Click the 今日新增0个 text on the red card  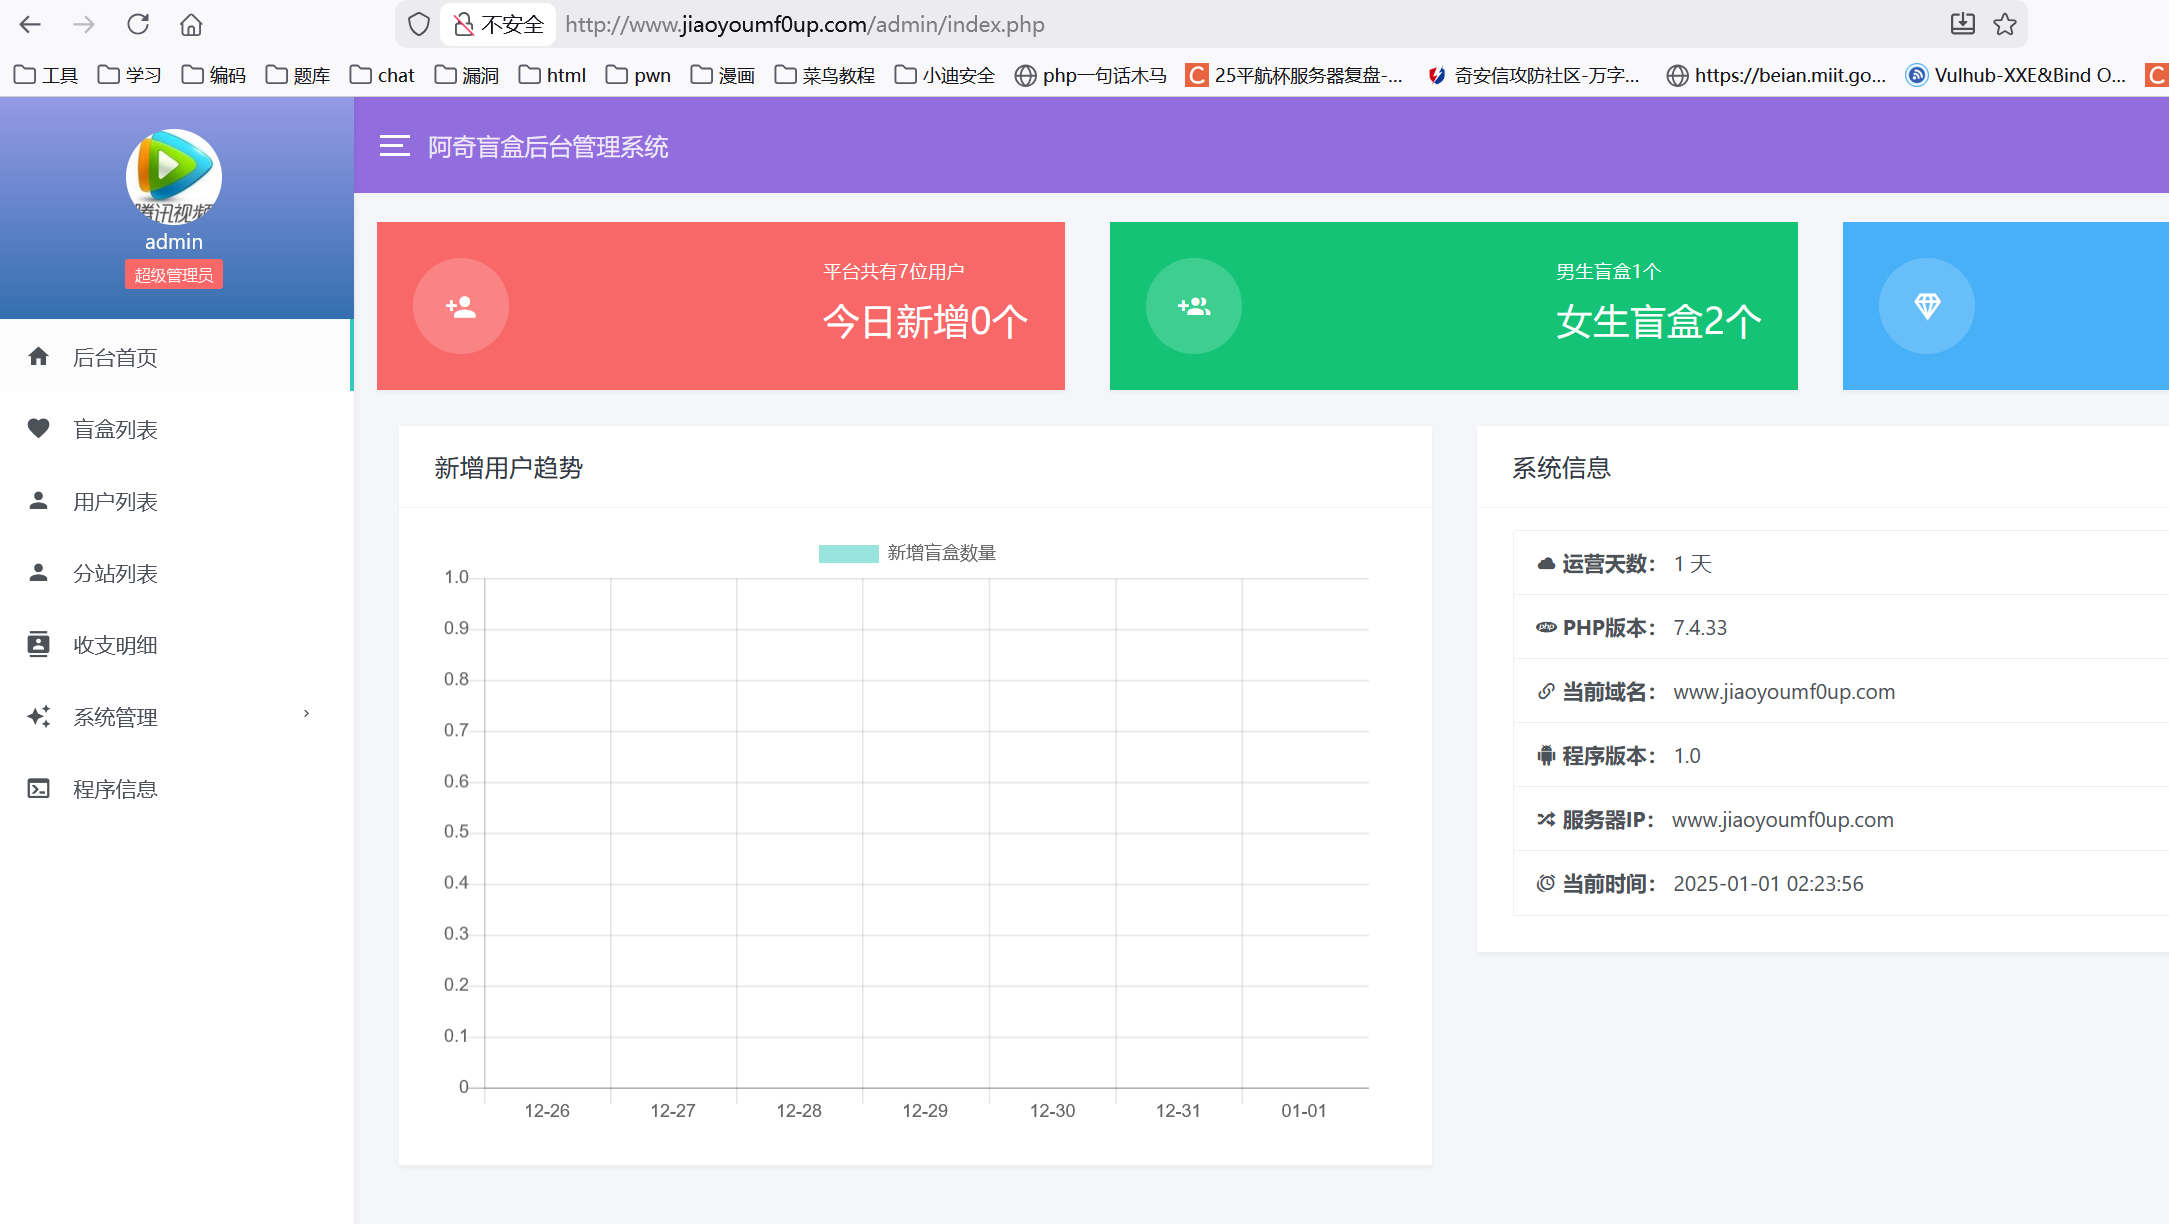[925, 321]
